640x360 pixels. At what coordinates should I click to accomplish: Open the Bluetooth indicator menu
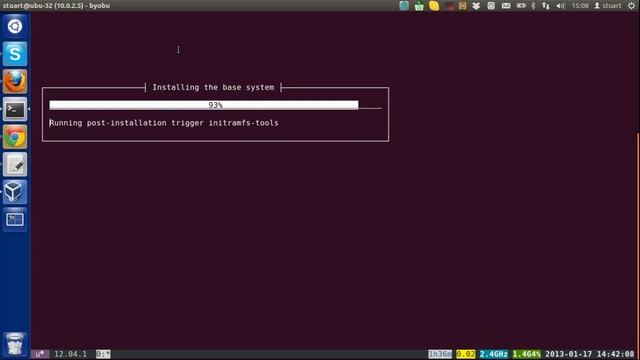click(533, 6)
